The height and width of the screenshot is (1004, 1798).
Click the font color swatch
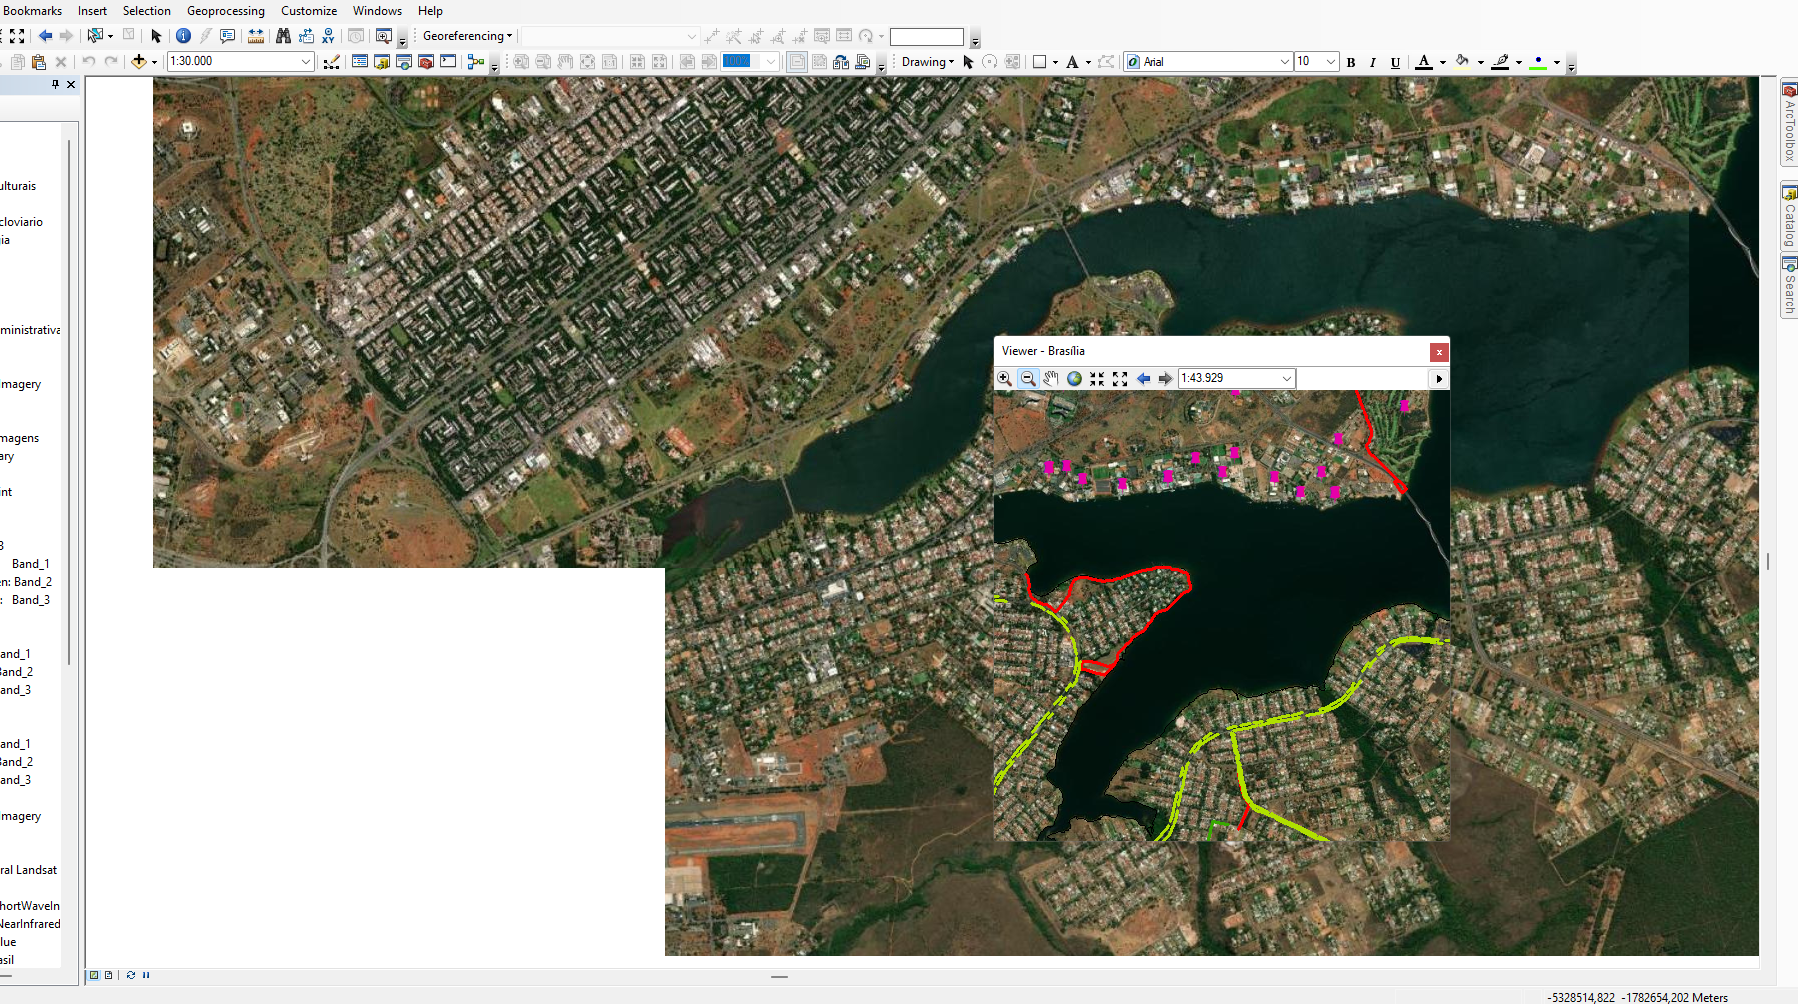click(1424, 62)
